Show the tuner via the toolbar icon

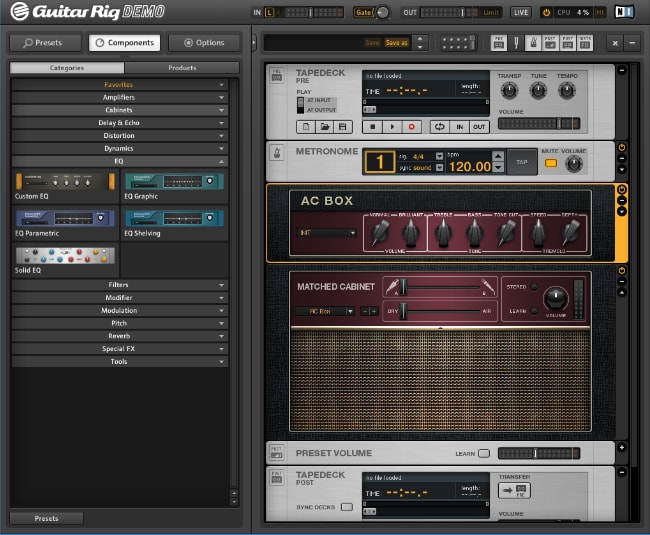[x=516, y=43]
